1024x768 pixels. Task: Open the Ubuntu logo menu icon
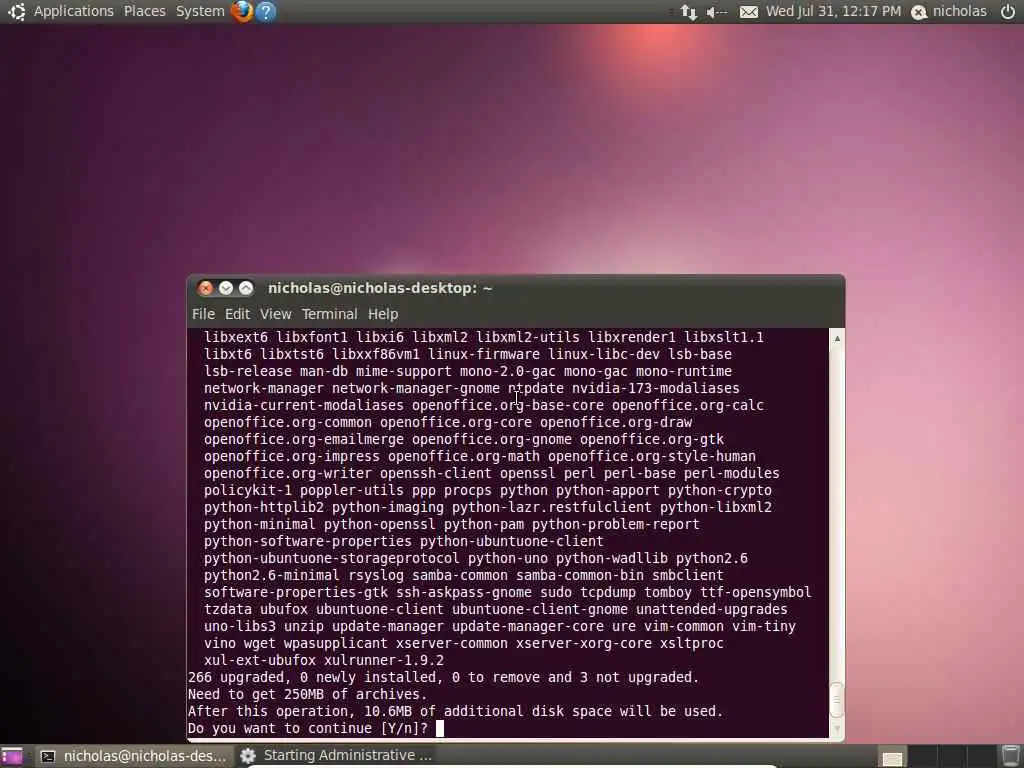tap(16, 11)
